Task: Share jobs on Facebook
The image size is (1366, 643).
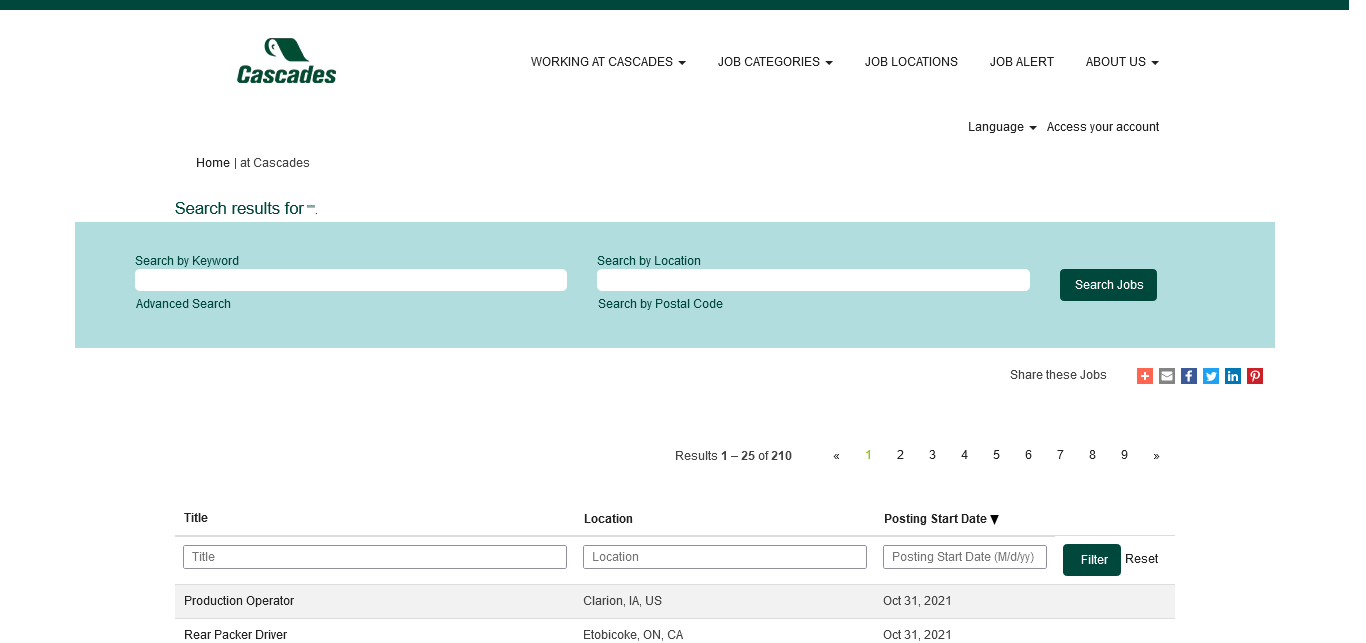Action: [1189, 376]
